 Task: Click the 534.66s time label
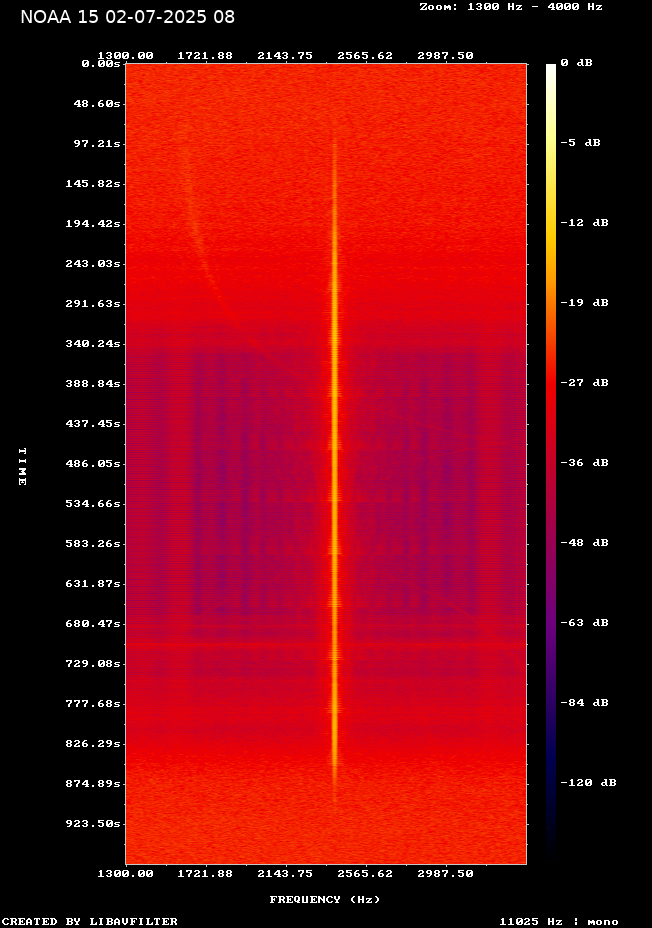[93, 504]
